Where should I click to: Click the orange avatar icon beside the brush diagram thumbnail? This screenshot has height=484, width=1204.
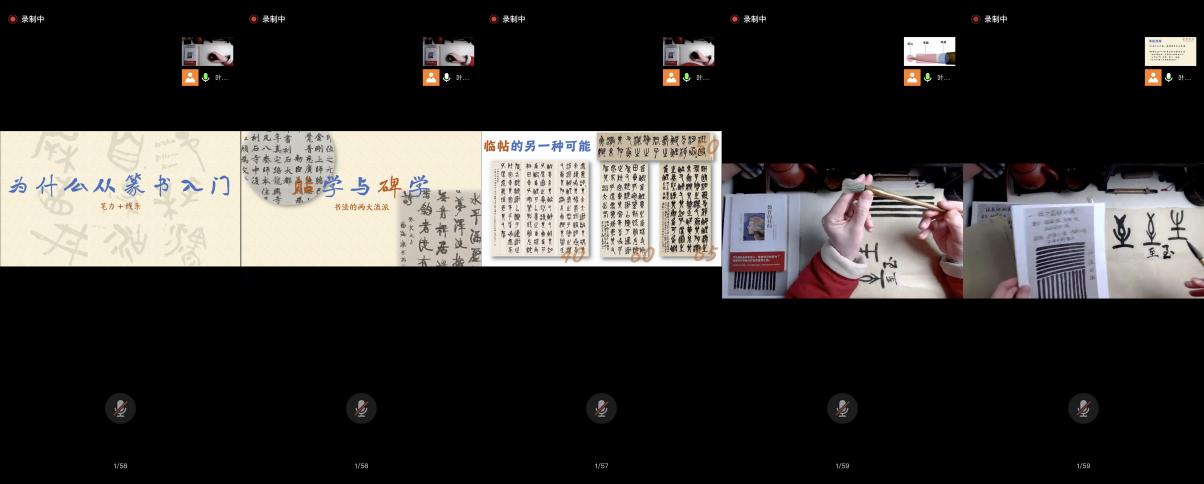[x=912, y=77]
